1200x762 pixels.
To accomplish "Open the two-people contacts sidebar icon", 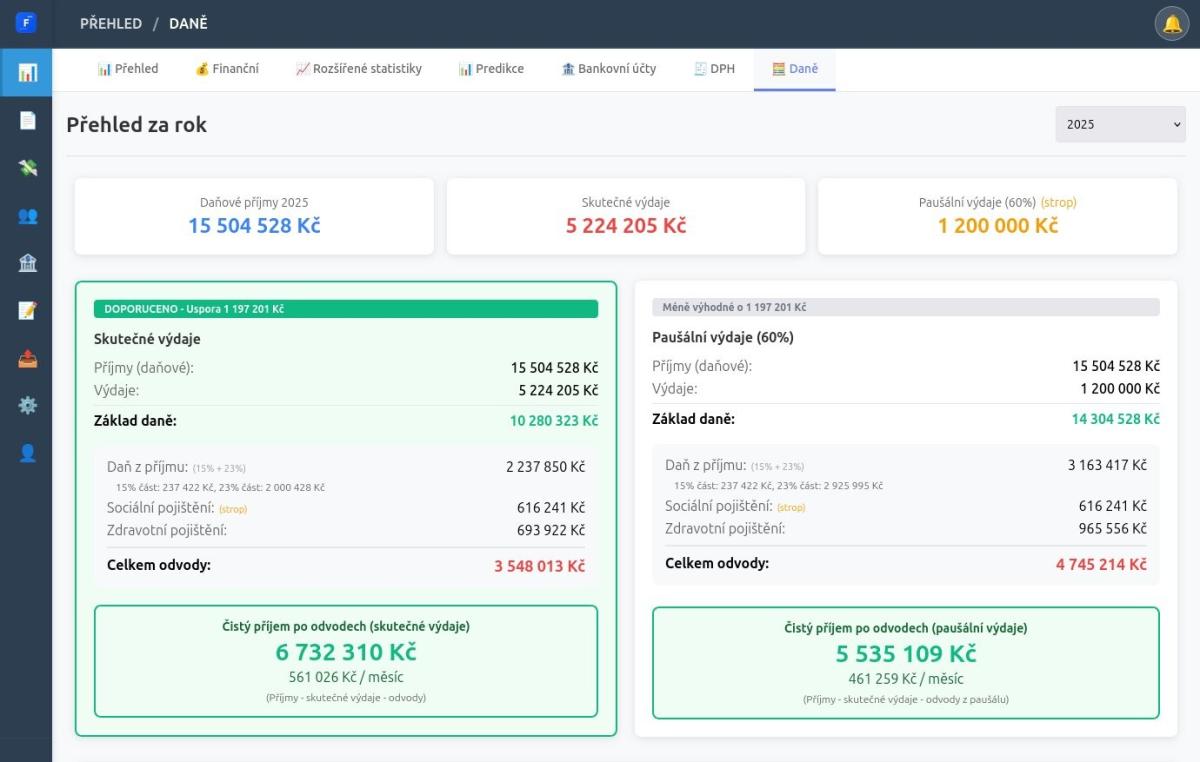I will 27,215.
